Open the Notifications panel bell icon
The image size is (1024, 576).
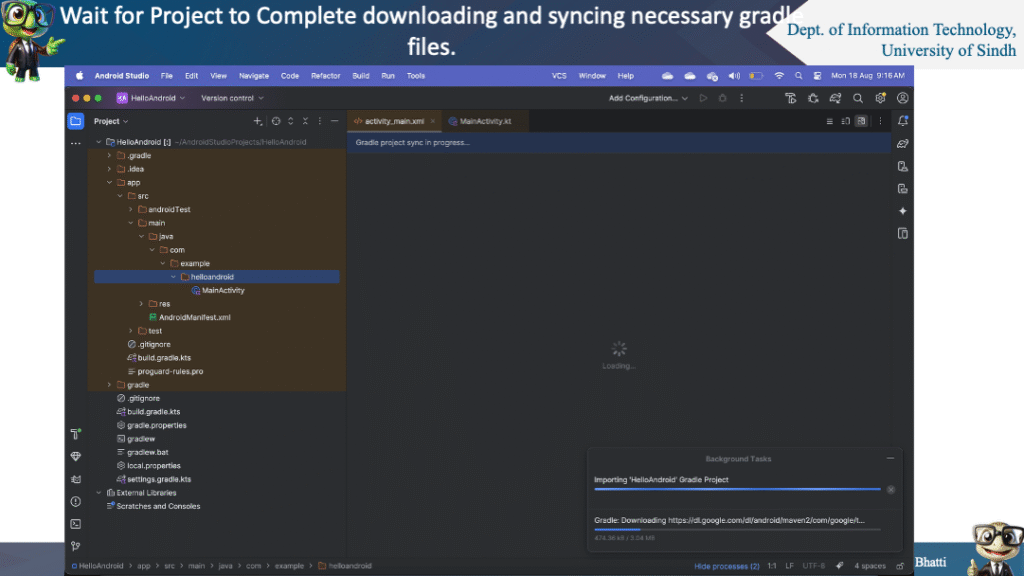click(903, 121)
